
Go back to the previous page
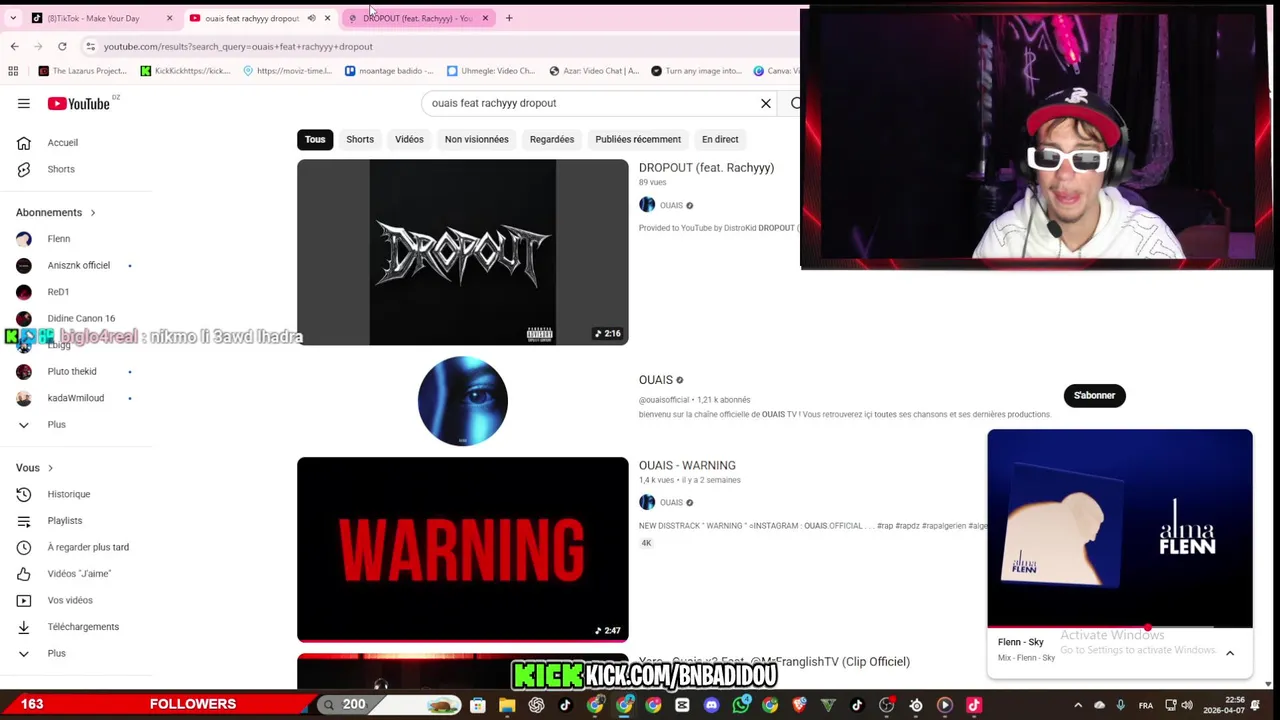coord(14,46)
